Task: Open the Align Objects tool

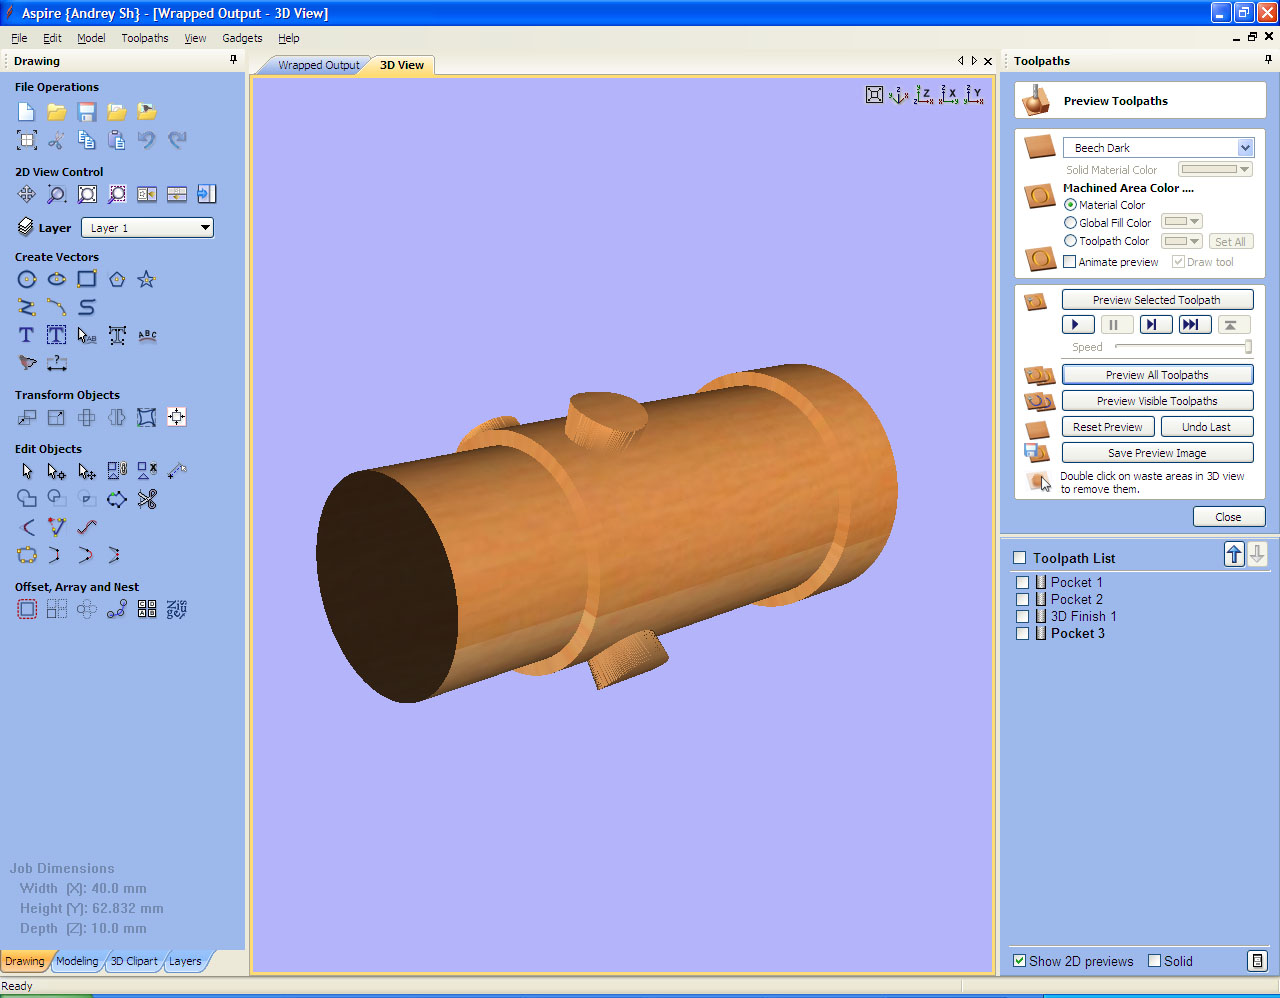Action: coord(177,417)
